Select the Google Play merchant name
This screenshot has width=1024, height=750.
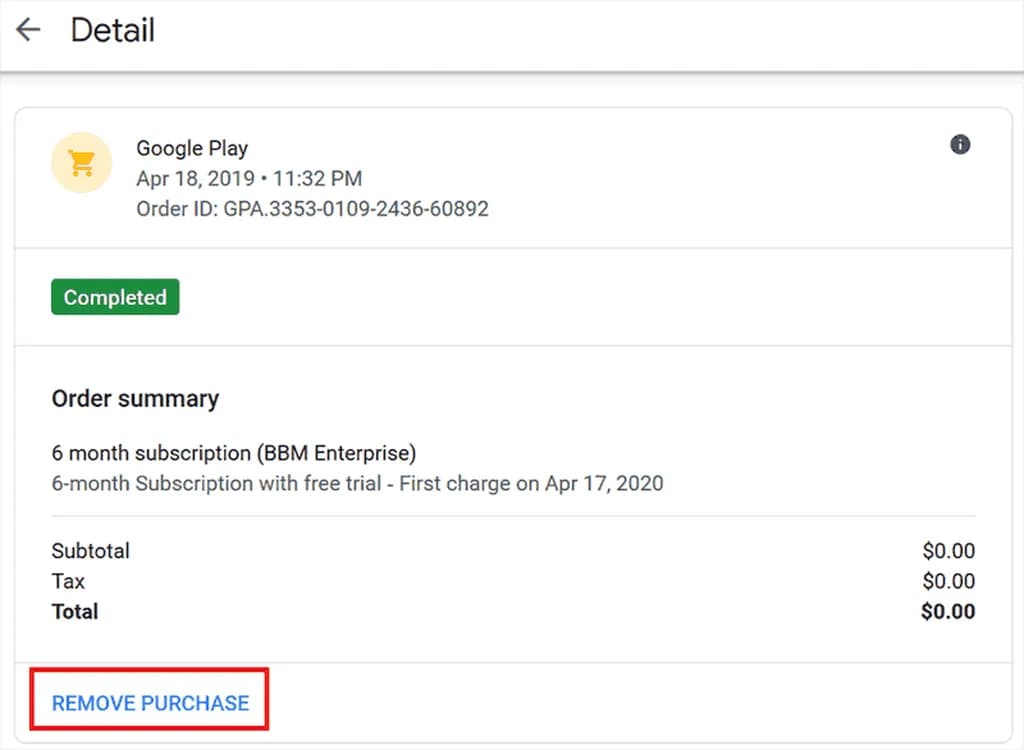(x=192, y=148)
